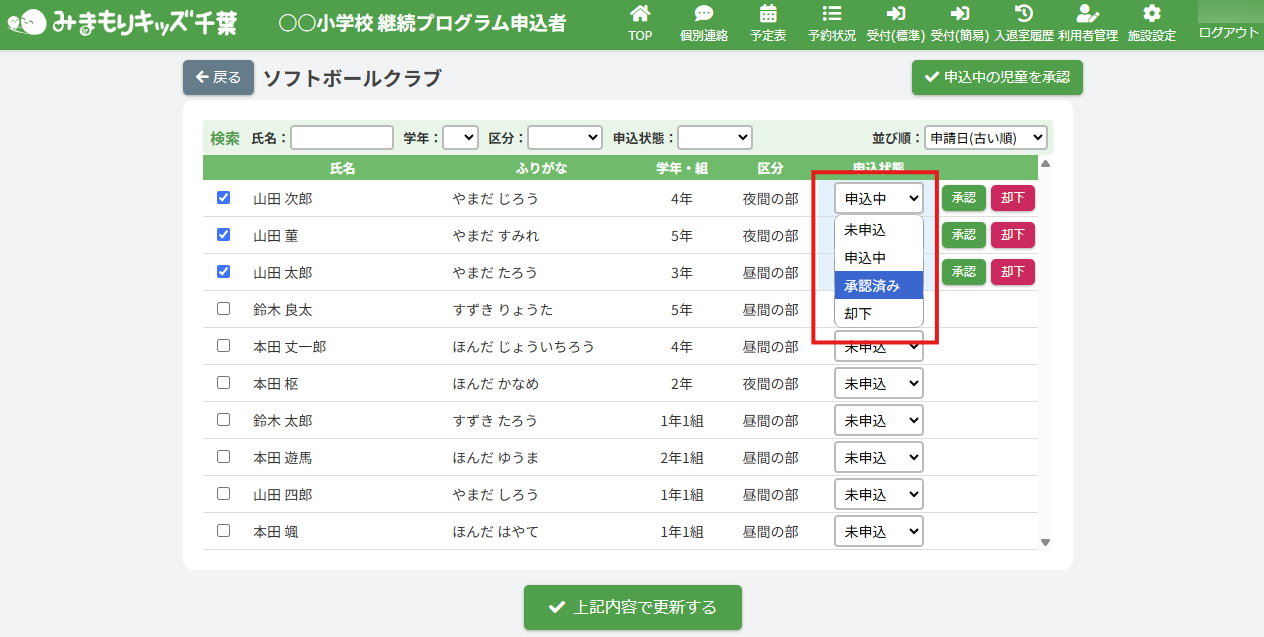Screen dimensions: 1264x637
Task: Select 承認済み in the open status list
Action: point(878,286)
